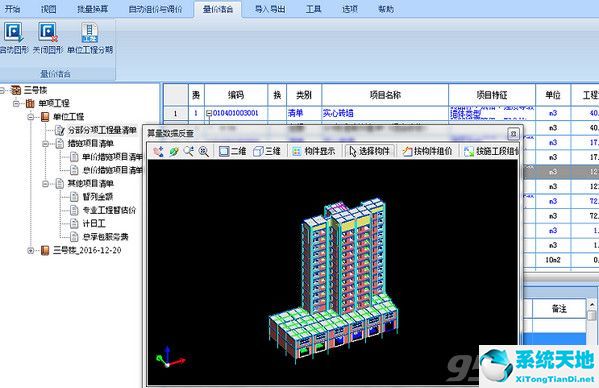Open 构件显示 options
599x388 pixels.
[314, 151]
